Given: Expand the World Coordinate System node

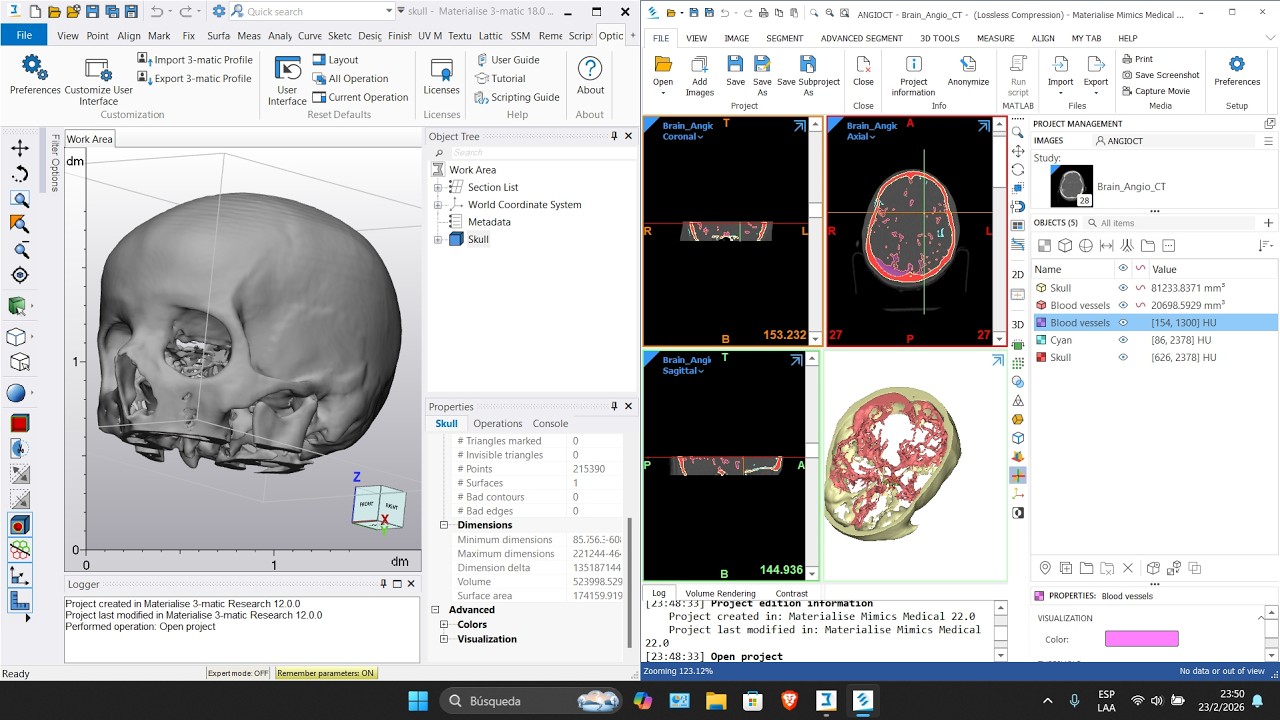Looking at the screenshot, I should 437,205.
